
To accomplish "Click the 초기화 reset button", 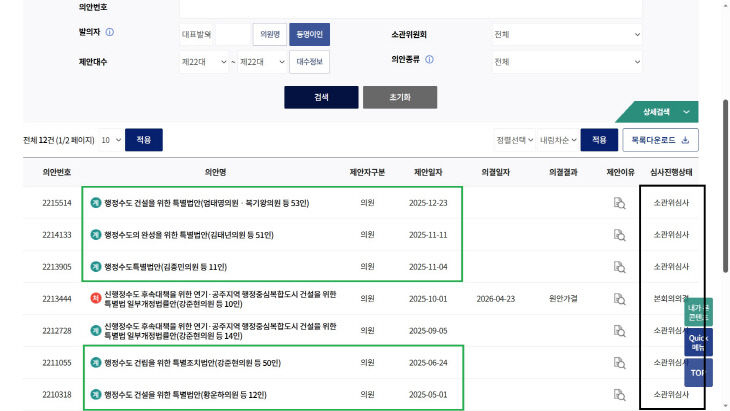I will 400,97.
